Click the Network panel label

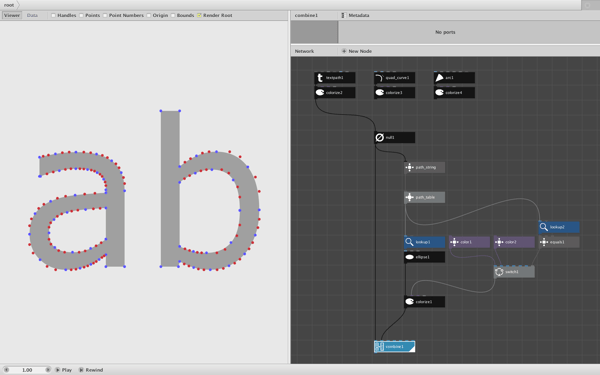coord(304,51)
